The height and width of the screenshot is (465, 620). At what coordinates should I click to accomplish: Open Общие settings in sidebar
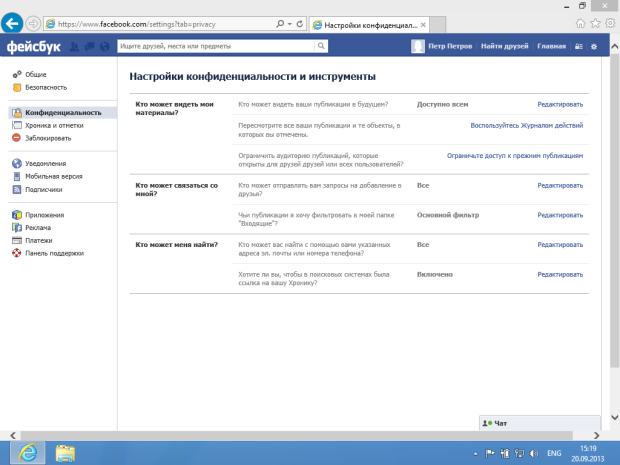[x=36, y=74]
